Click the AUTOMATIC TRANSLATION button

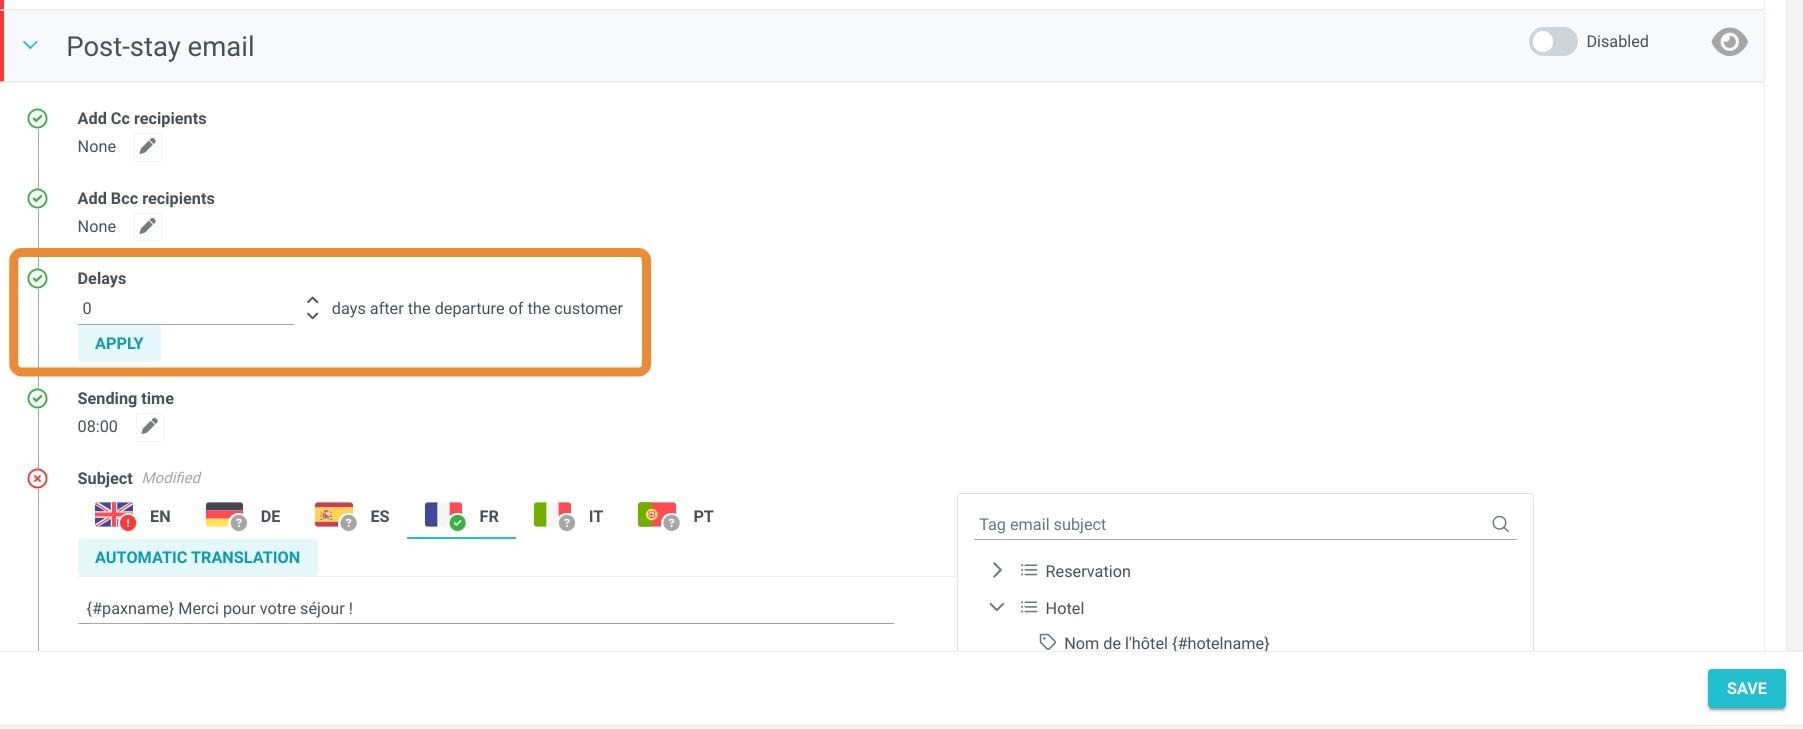(x=198, y=558)
